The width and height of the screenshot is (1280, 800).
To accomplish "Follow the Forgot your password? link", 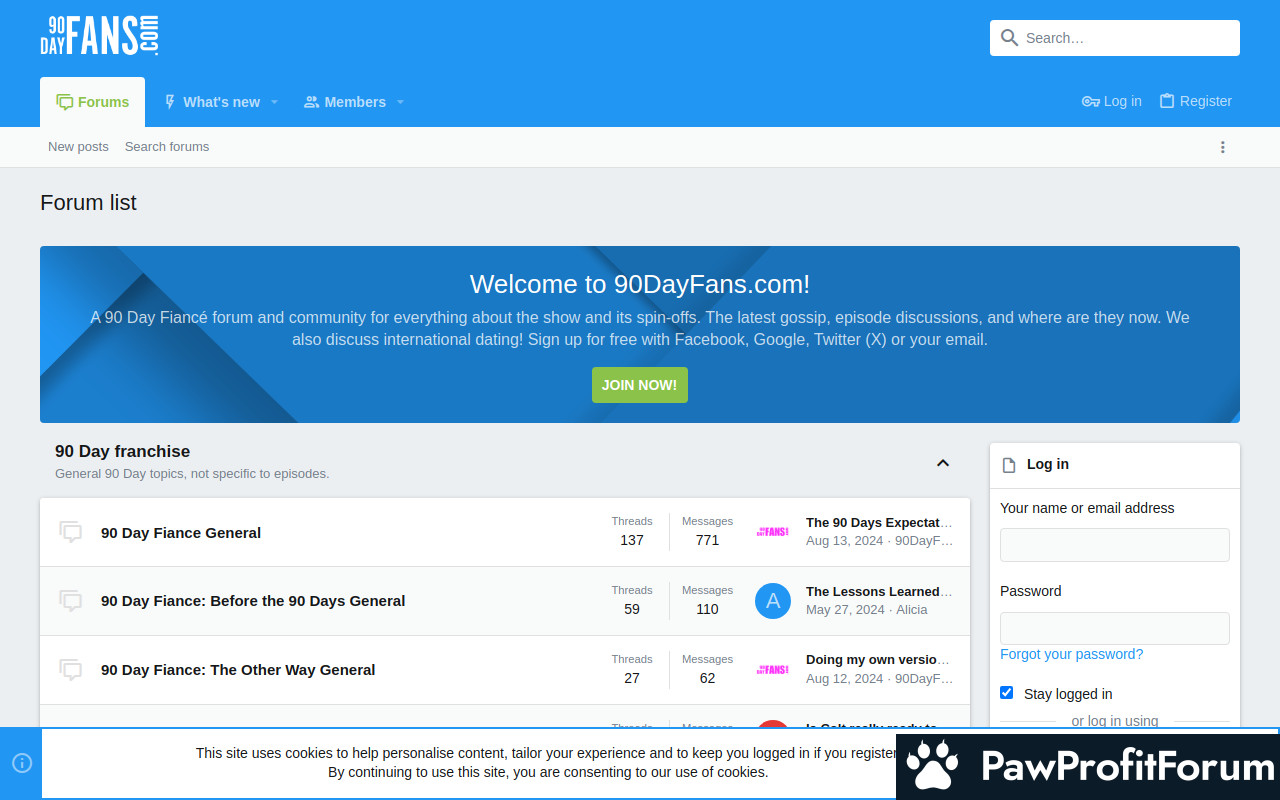I will pyautogui.click(x=1071, y=654).
